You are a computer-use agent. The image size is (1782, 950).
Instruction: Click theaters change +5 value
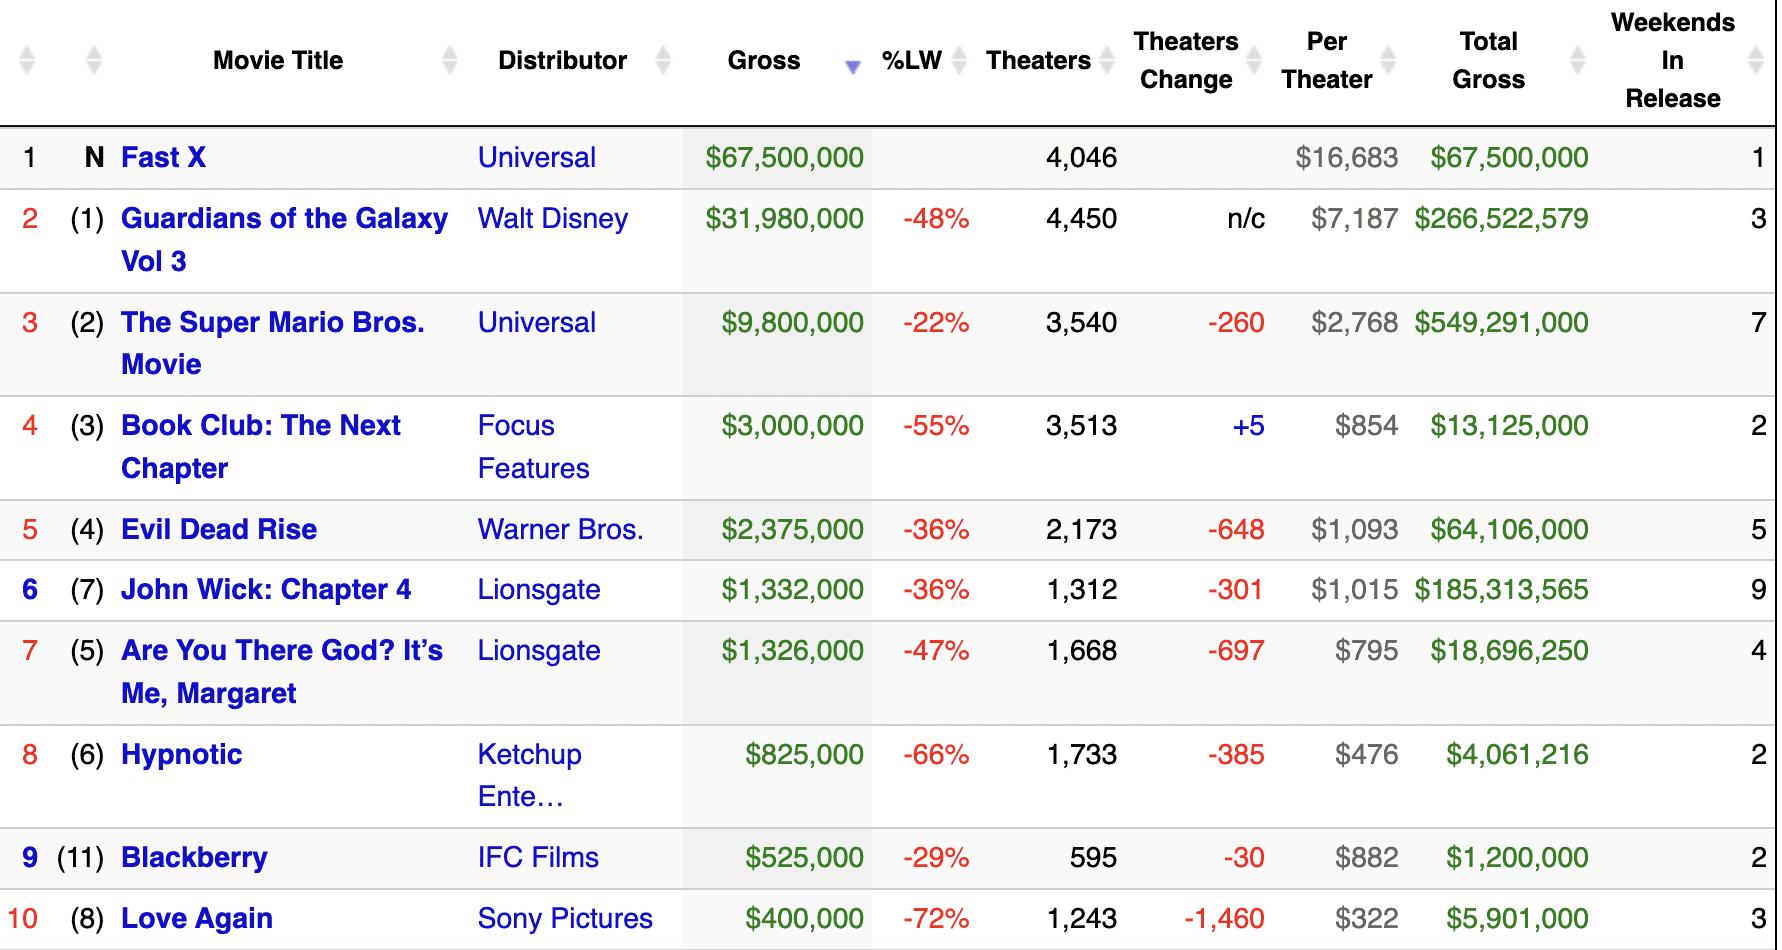pyautogui.click(x=1248, y=426)
